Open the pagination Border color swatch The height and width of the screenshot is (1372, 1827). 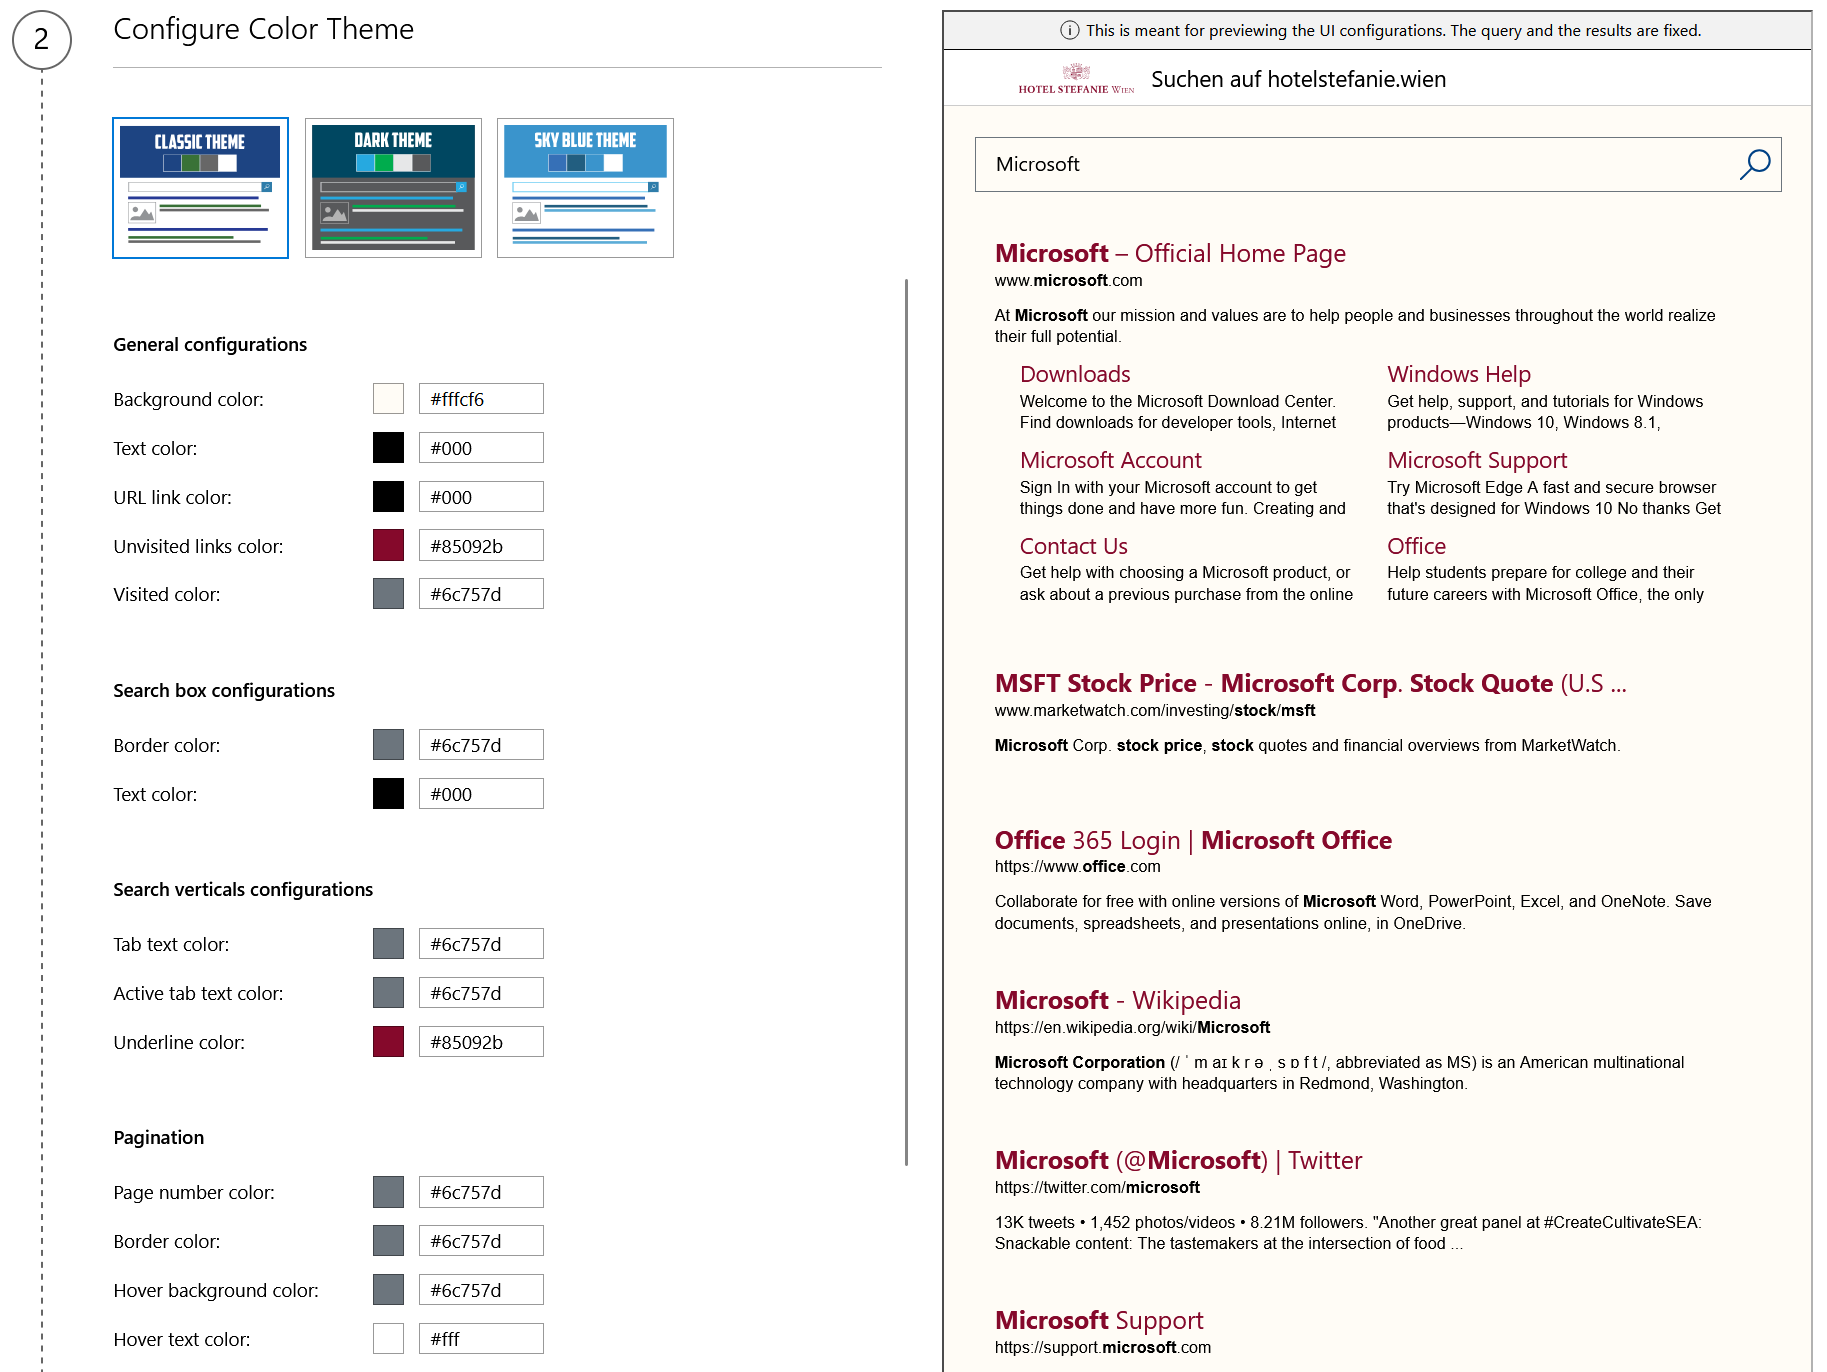point(388,1241)
